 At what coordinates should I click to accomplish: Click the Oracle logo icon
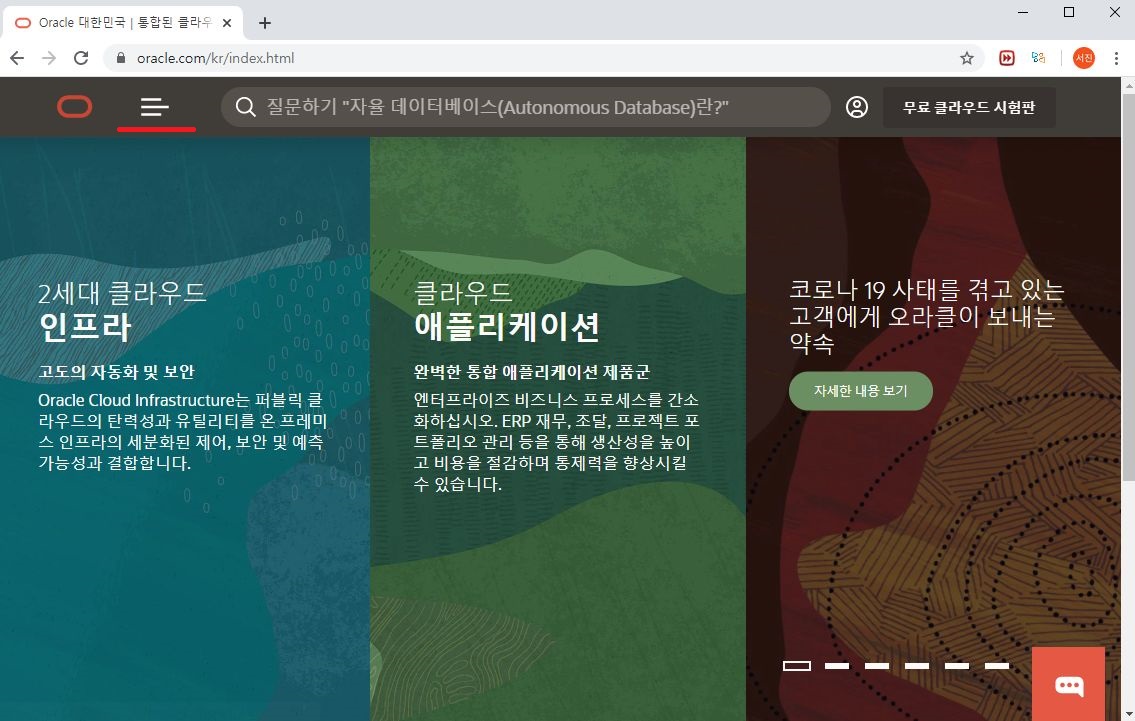point(75,107)
